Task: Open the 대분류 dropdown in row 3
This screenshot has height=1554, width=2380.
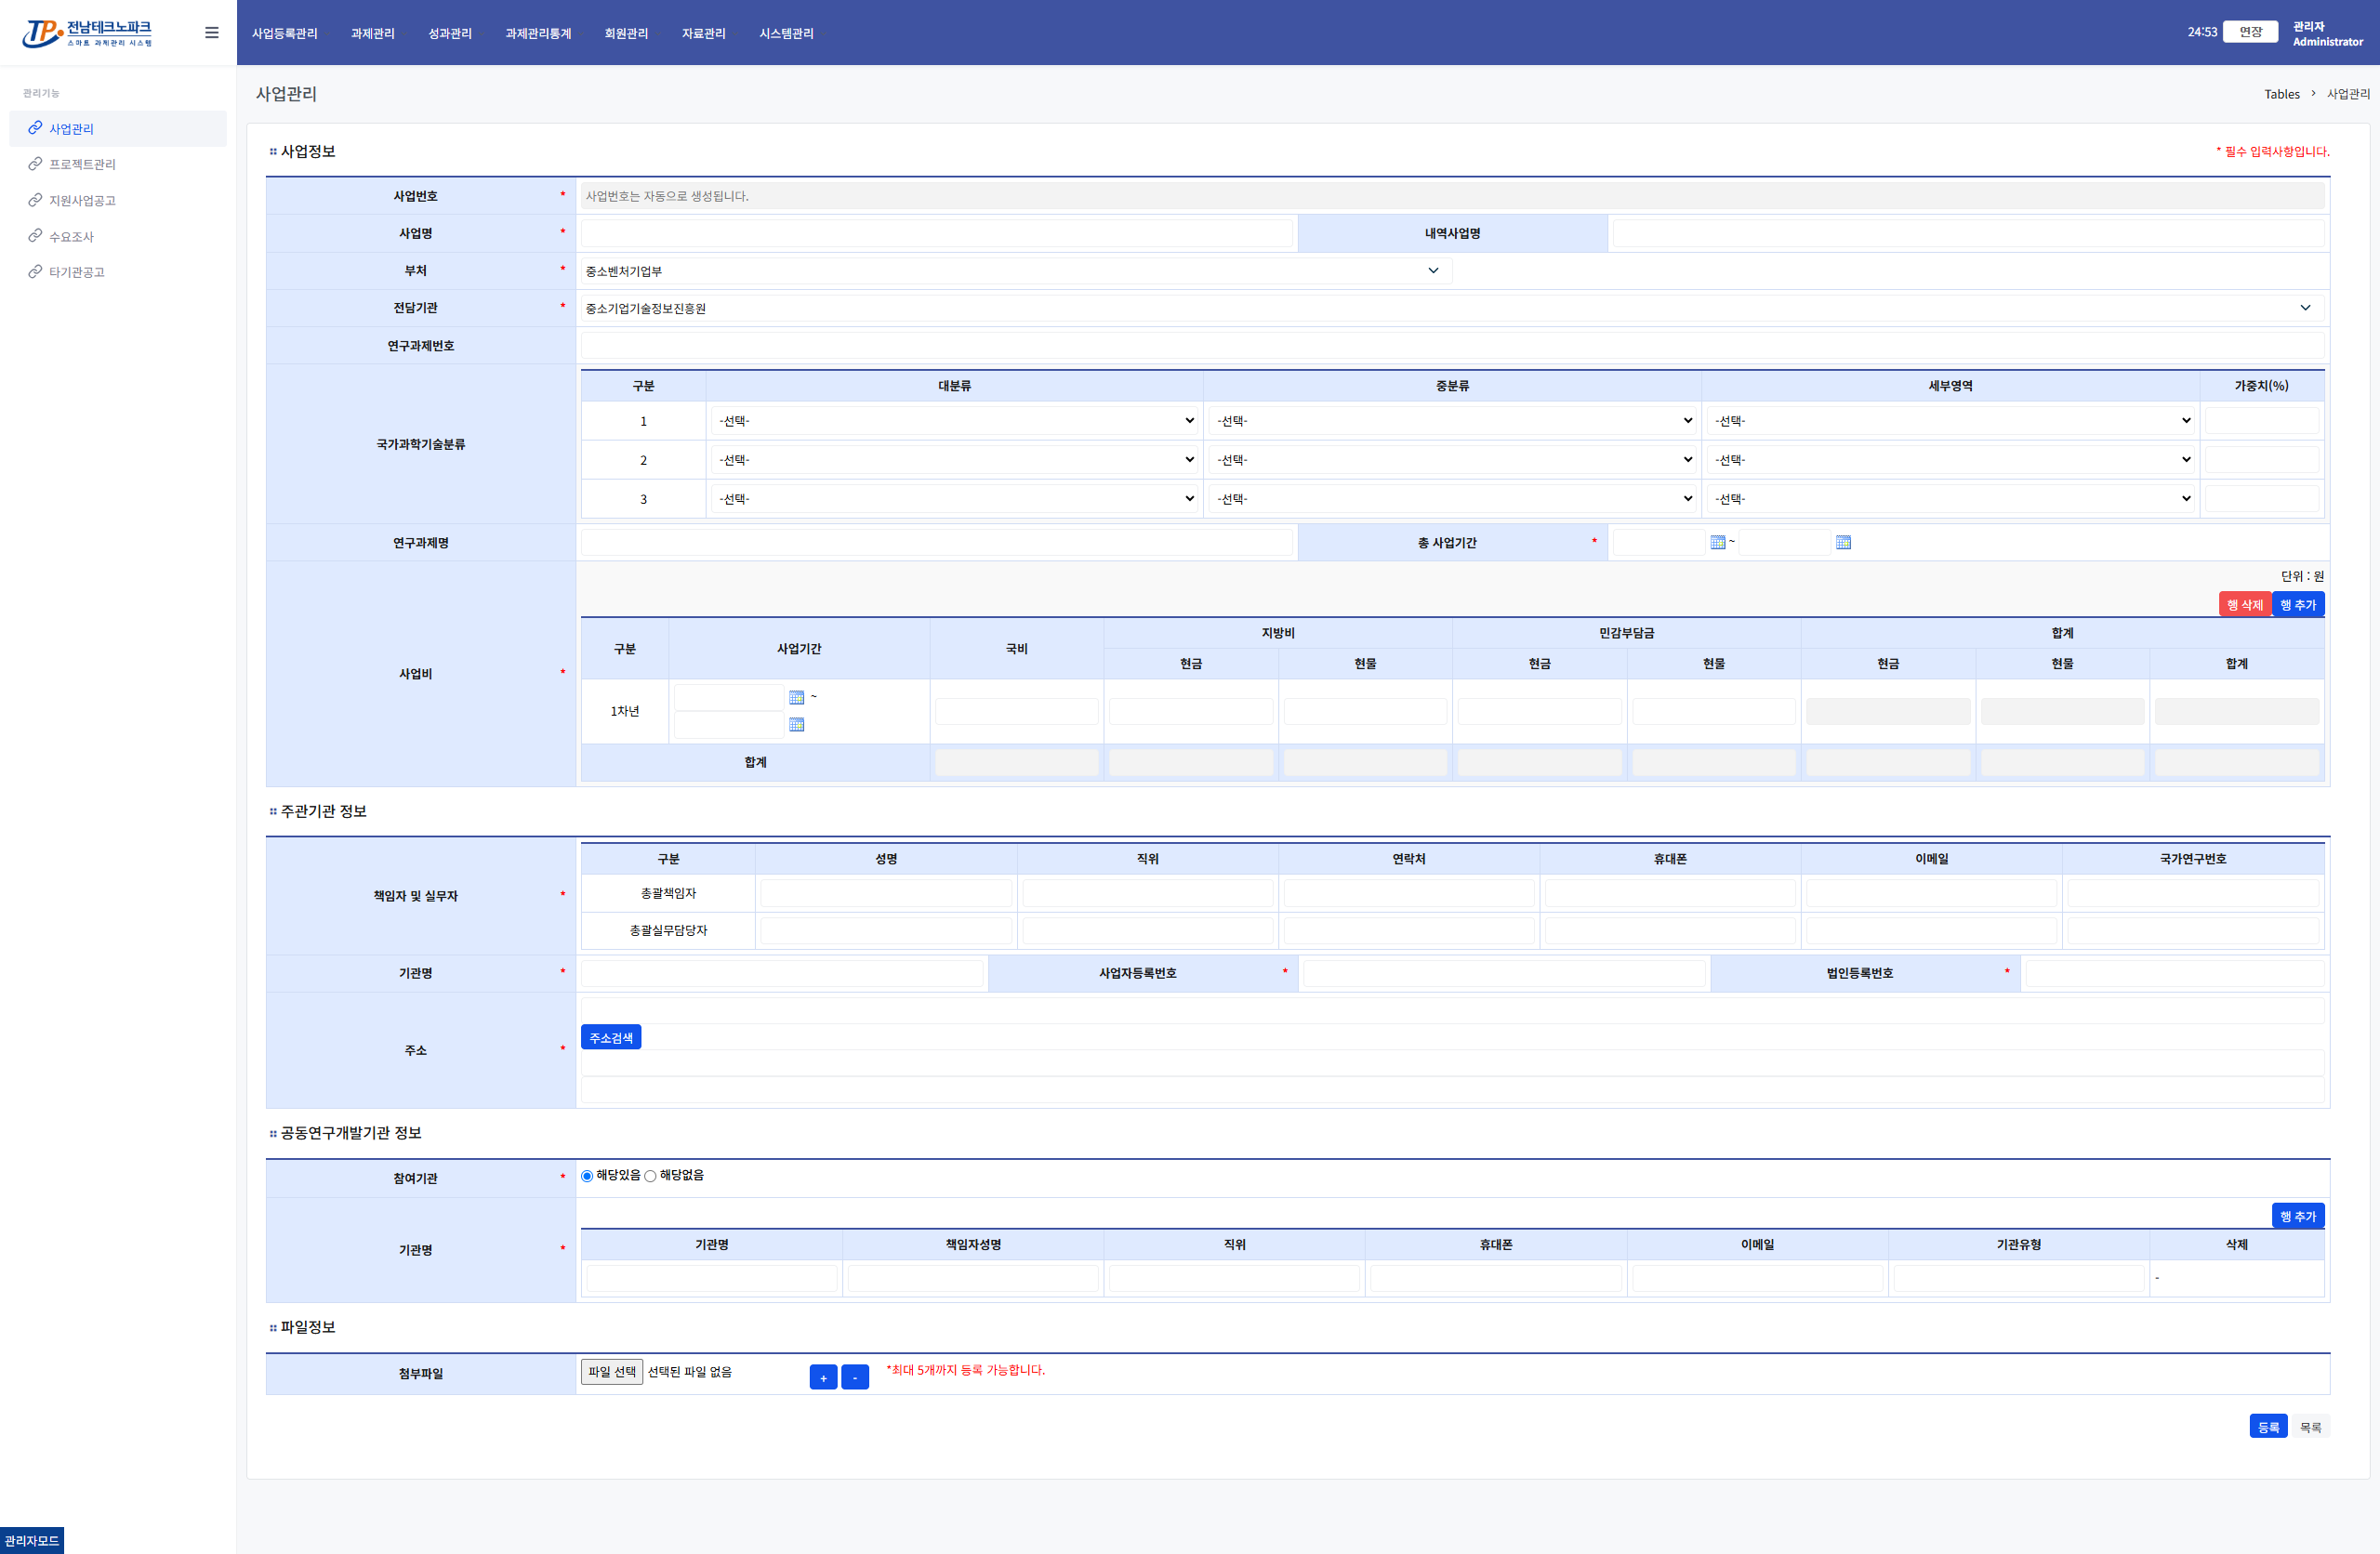Action: pos(955,499)
